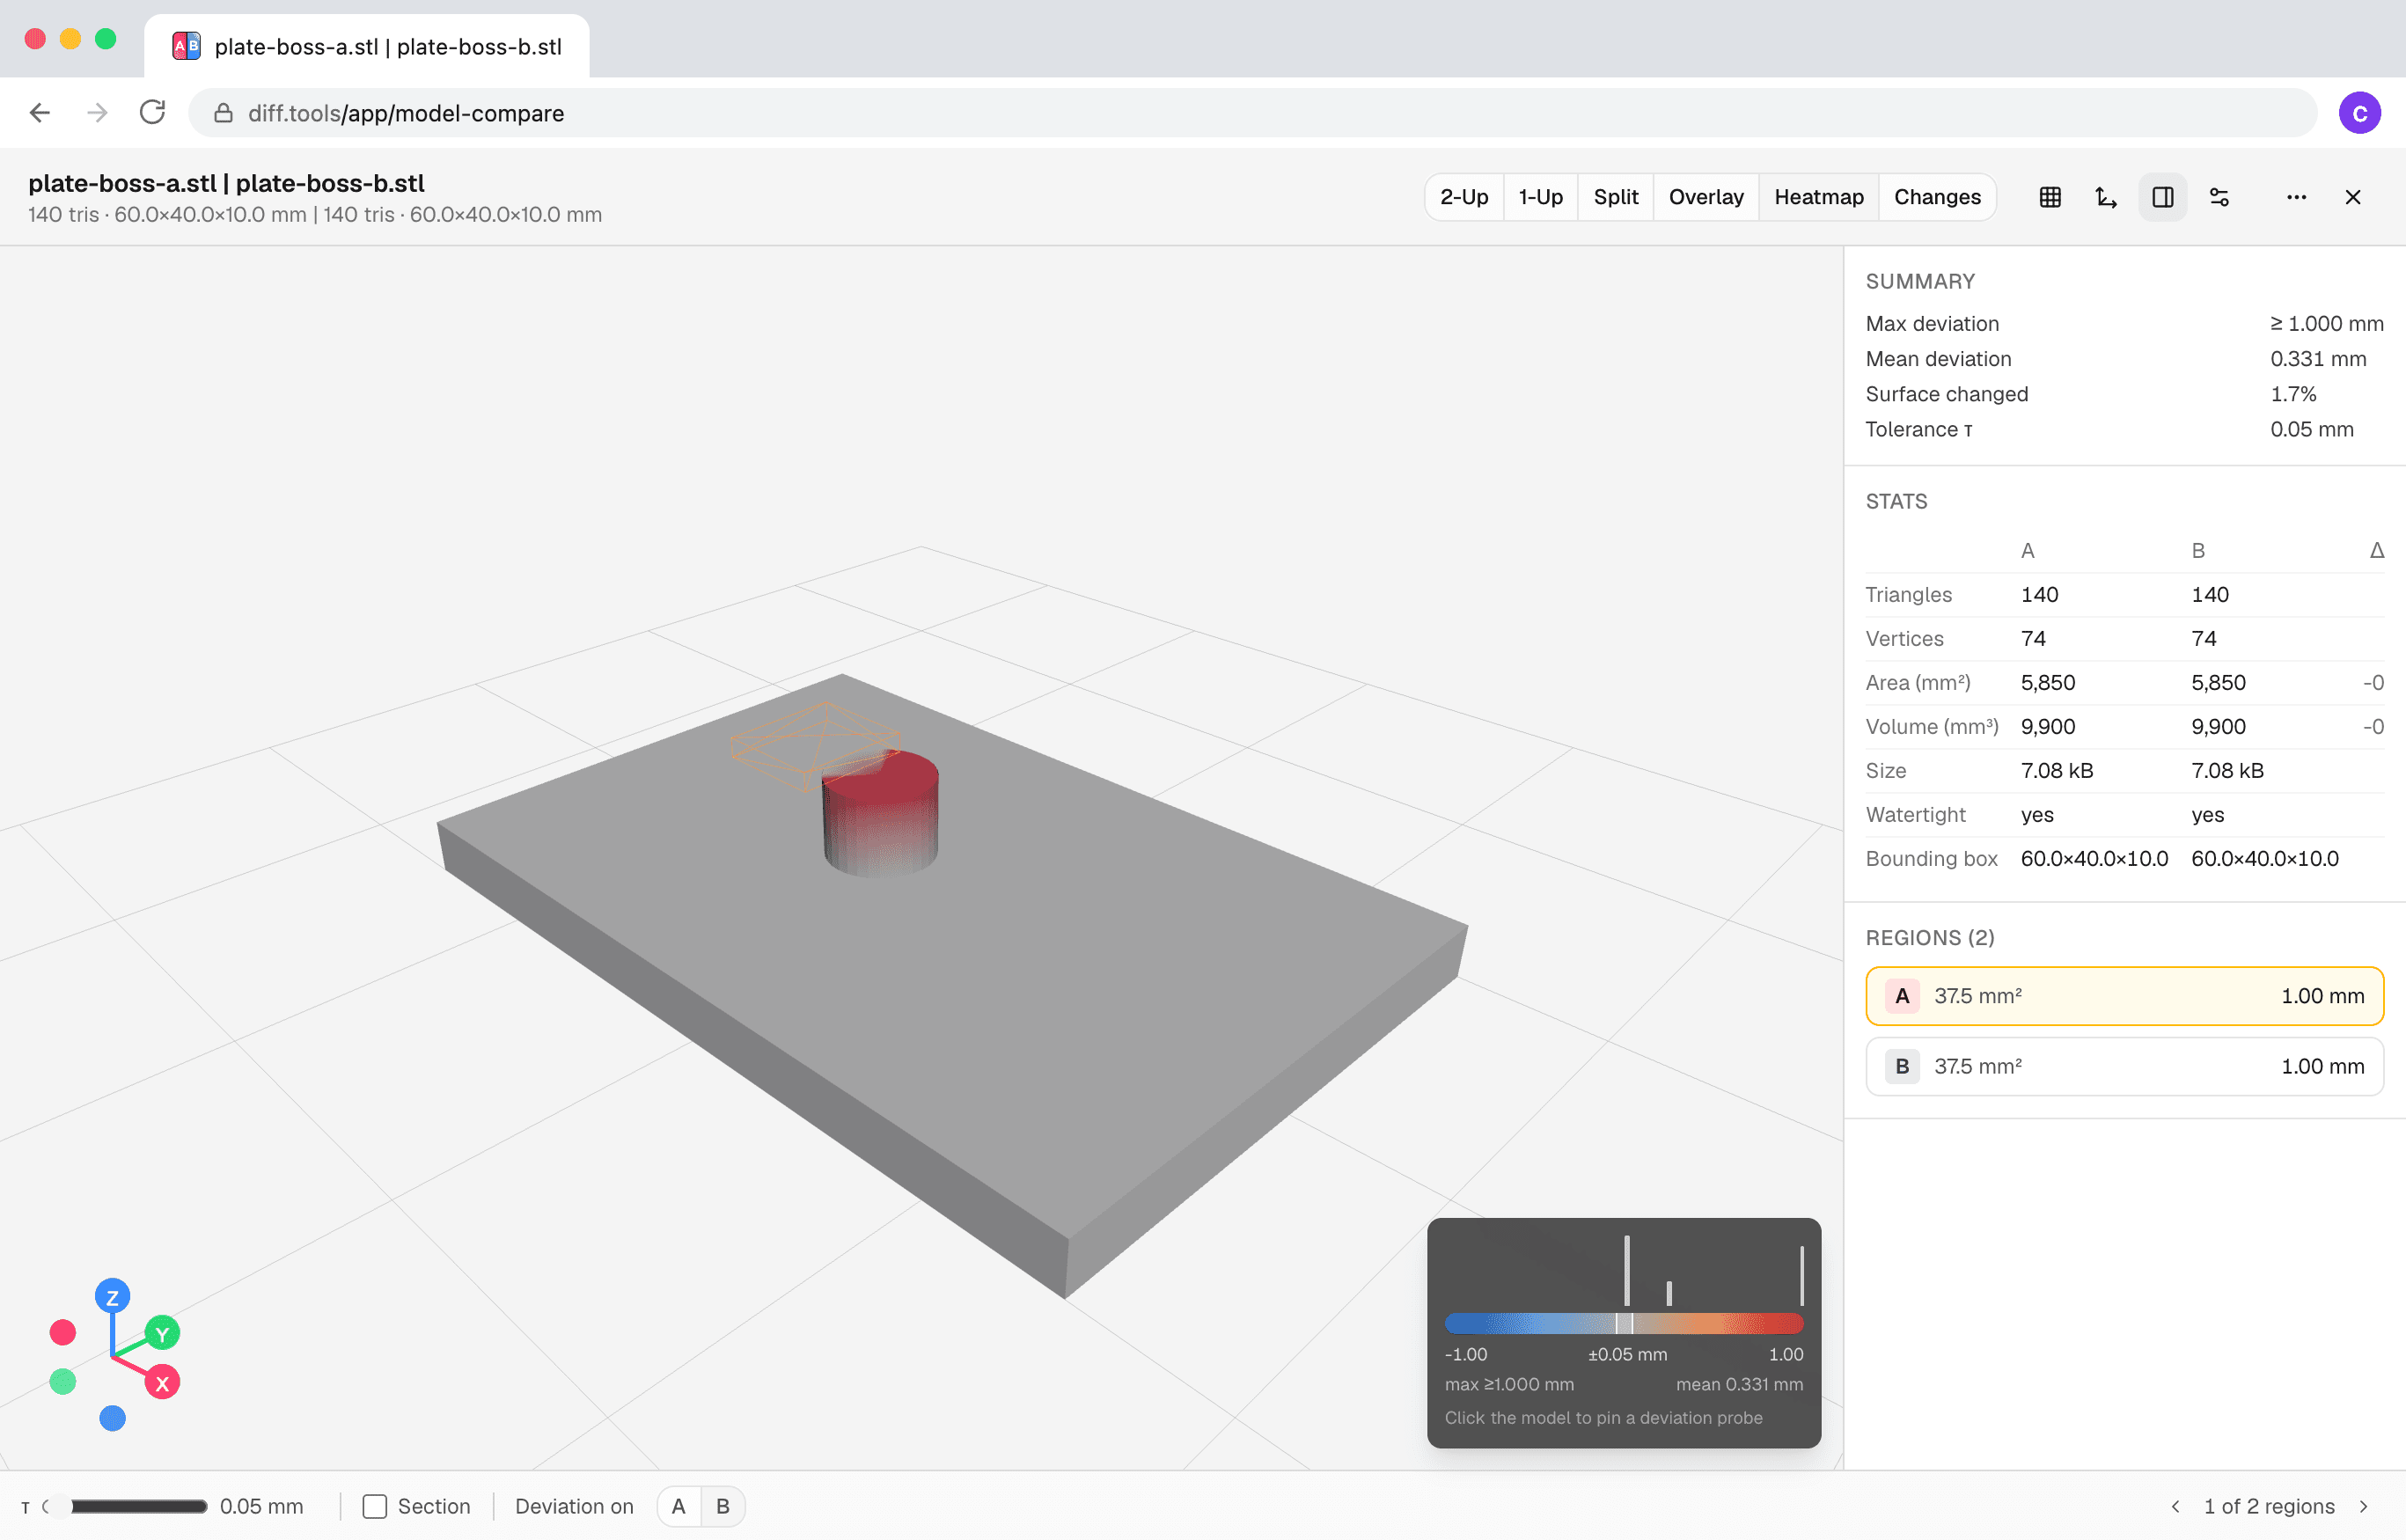Snap view to negative Z axis dot
2406x1540 pixels.
tap(113, 1418)
